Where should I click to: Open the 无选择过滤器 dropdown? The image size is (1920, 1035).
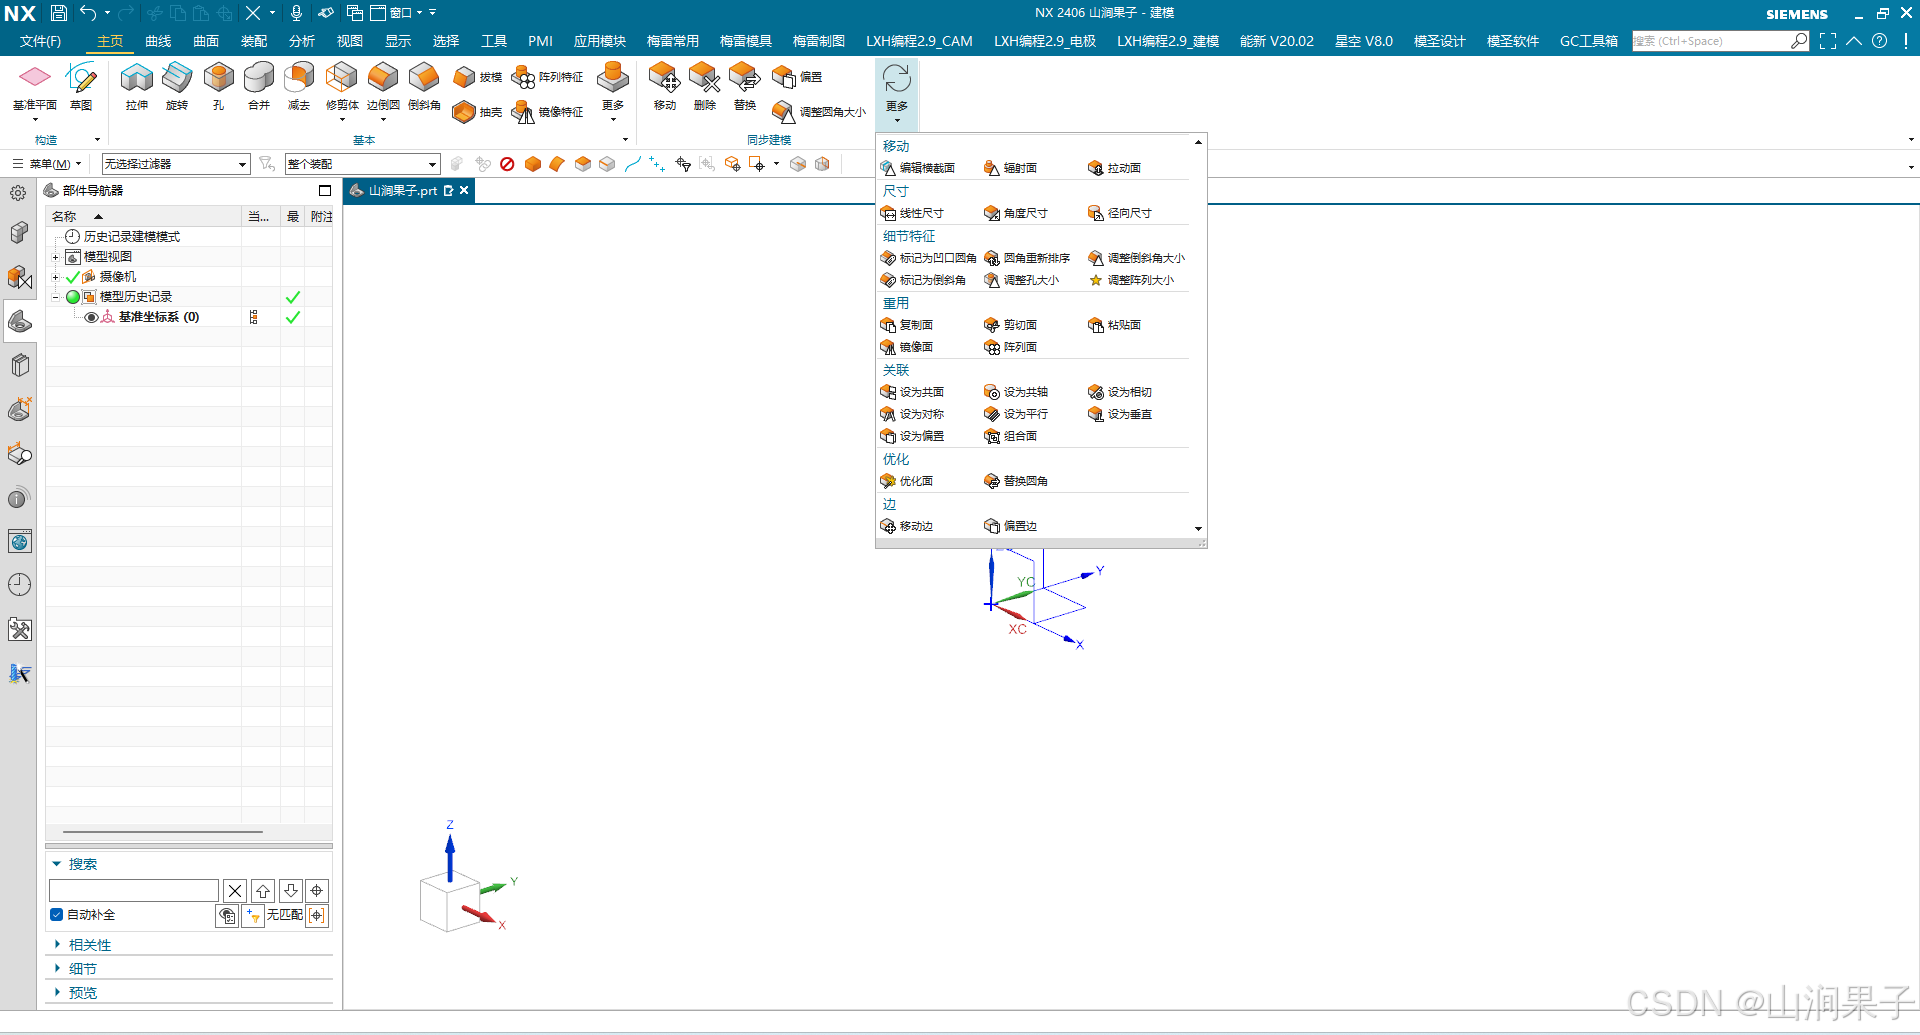[175, 164]
